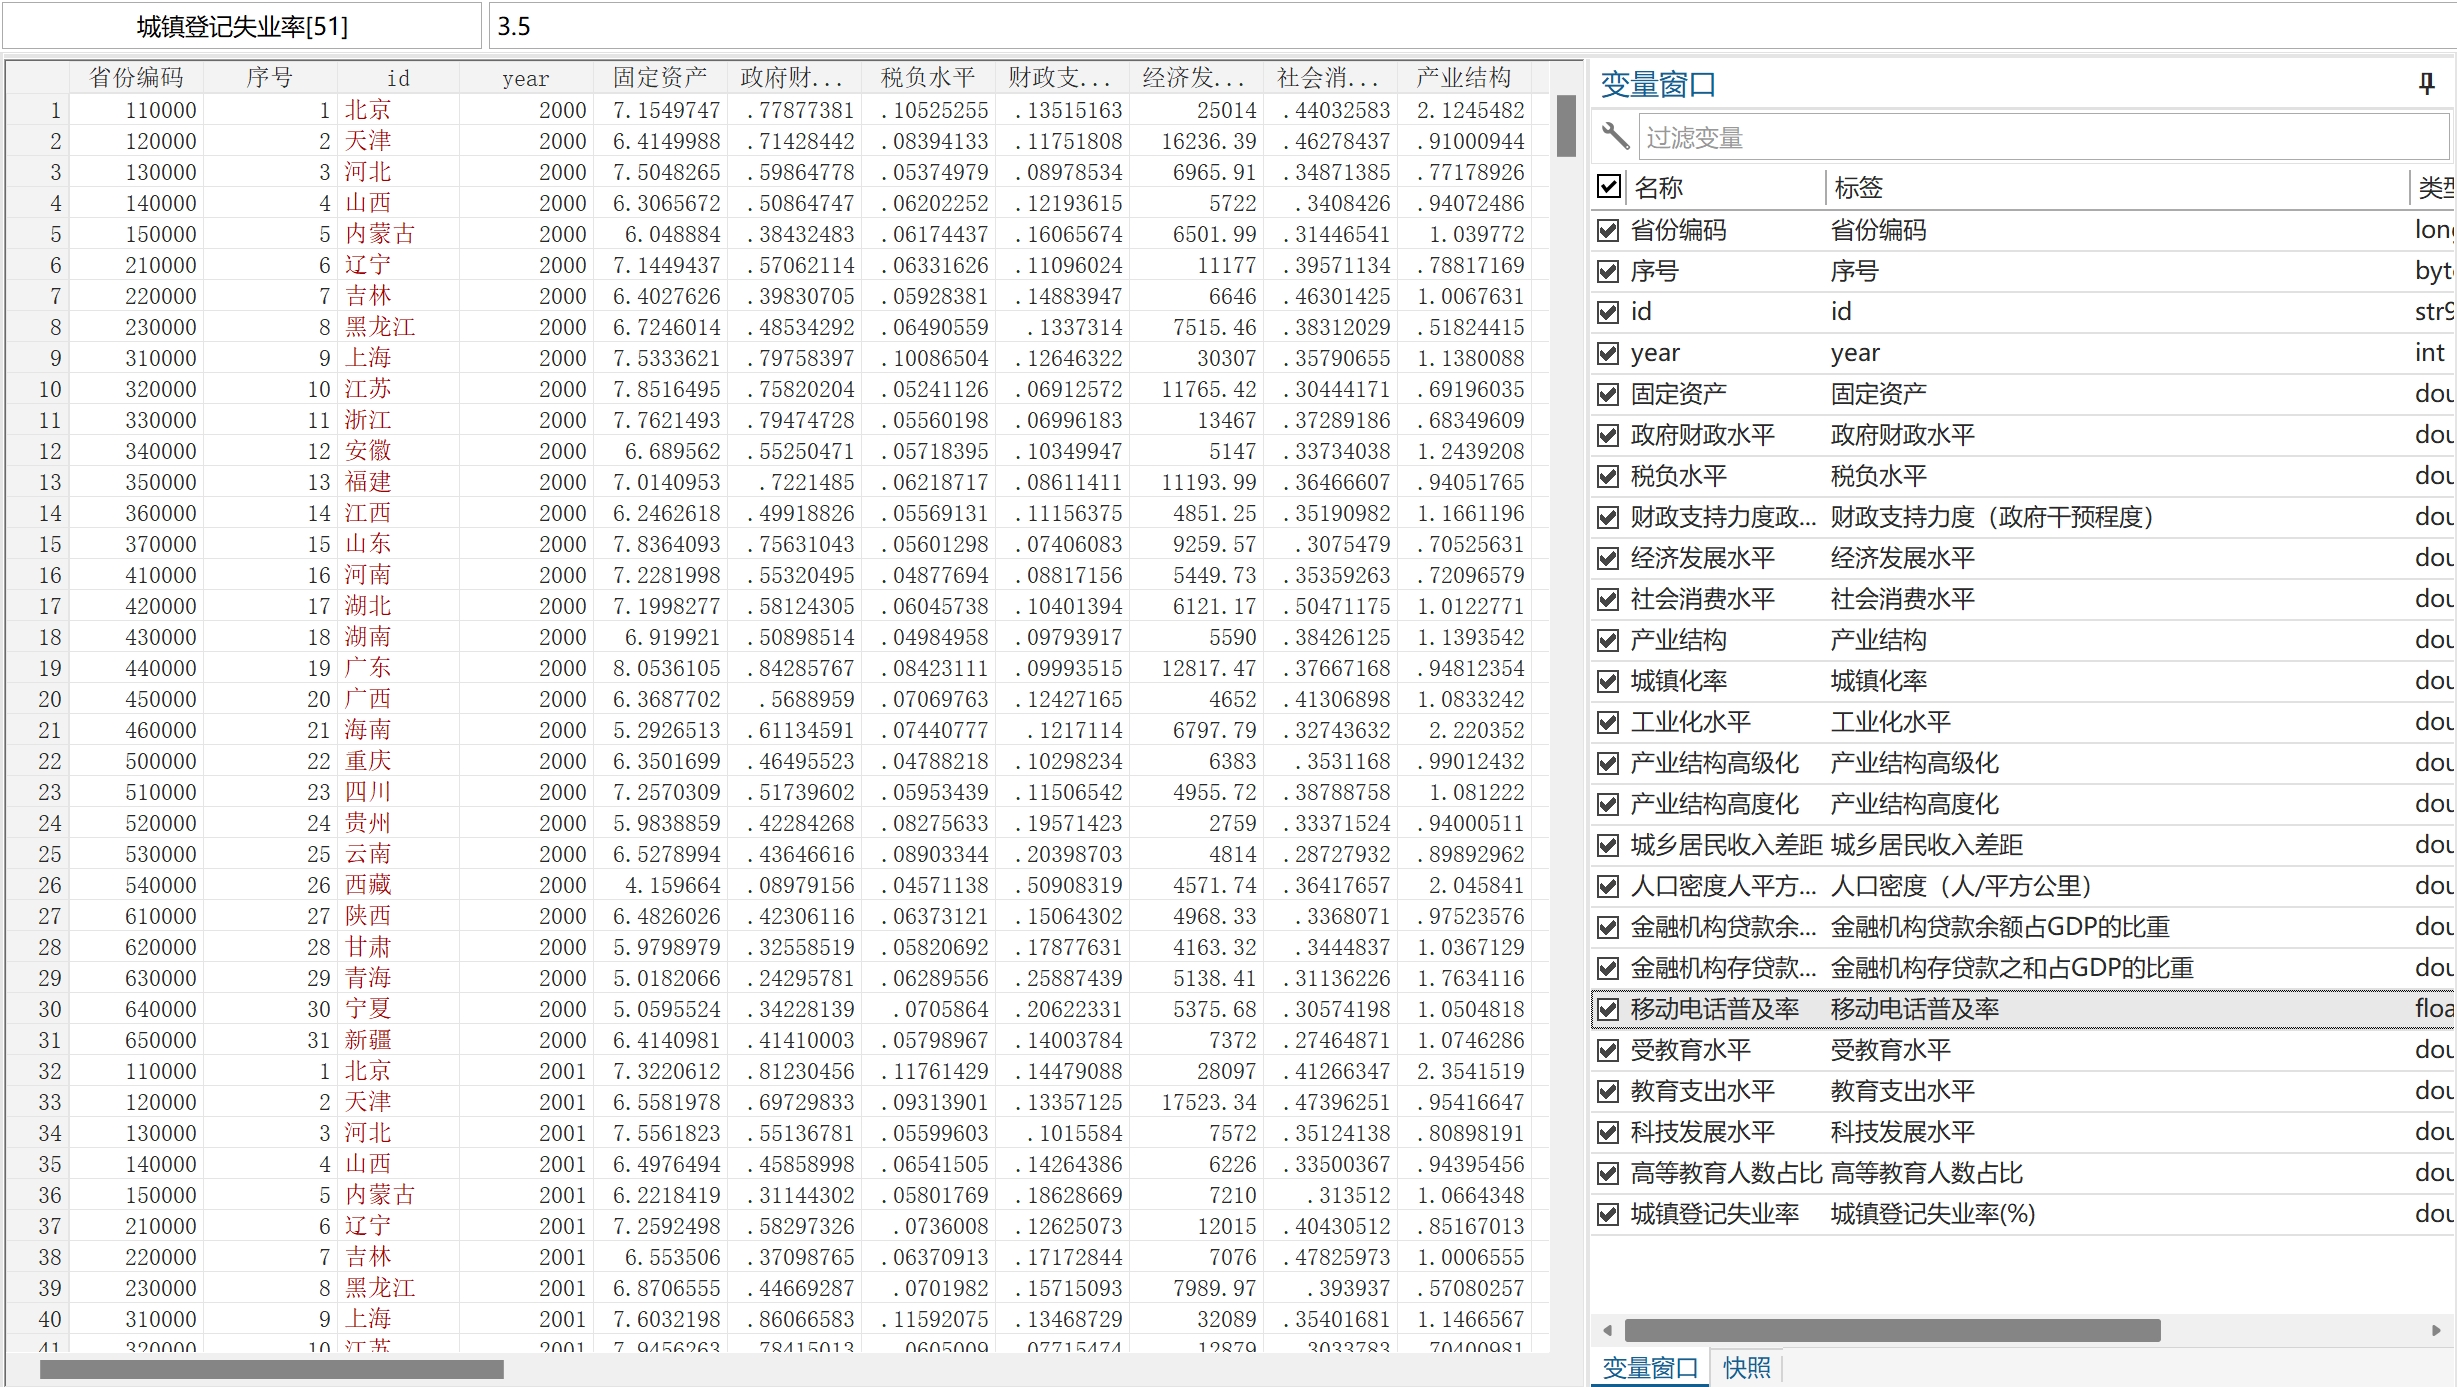2457x1387 pixels.
Task: Uncheck the 城镇登记失业率 variable checkbox
Action: (1608, 1214)
